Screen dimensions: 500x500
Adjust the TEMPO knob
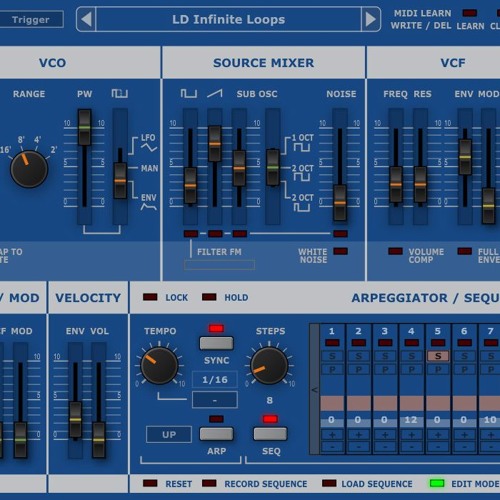[x=159, y=365]
